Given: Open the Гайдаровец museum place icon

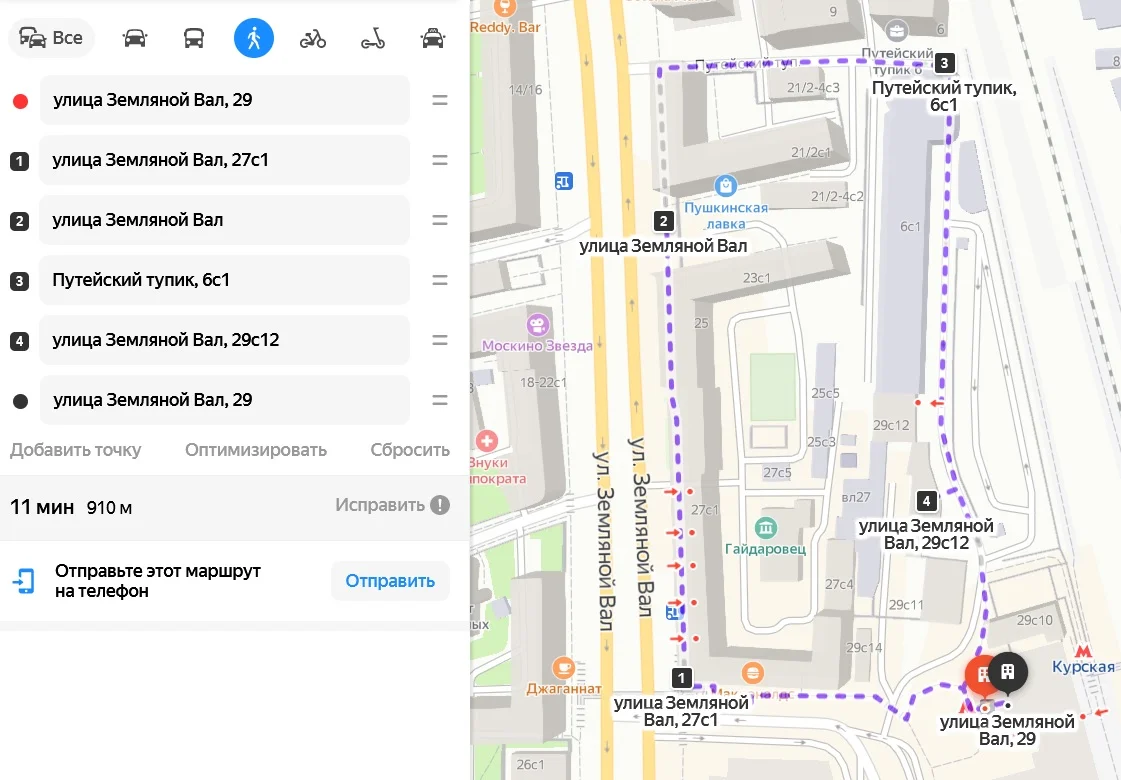Looking at the screenshot, I should coord(766,528).
